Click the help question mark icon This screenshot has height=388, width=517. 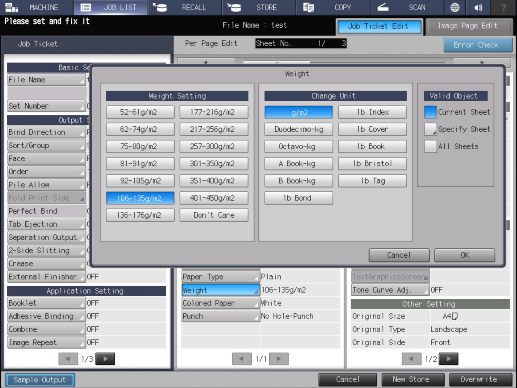click(503, 7)
